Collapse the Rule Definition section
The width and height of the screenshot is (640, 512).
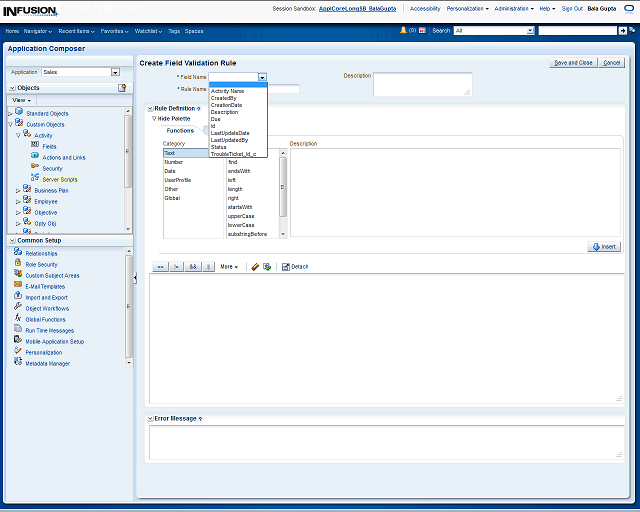pyautogui.click(x=150, y=108)
